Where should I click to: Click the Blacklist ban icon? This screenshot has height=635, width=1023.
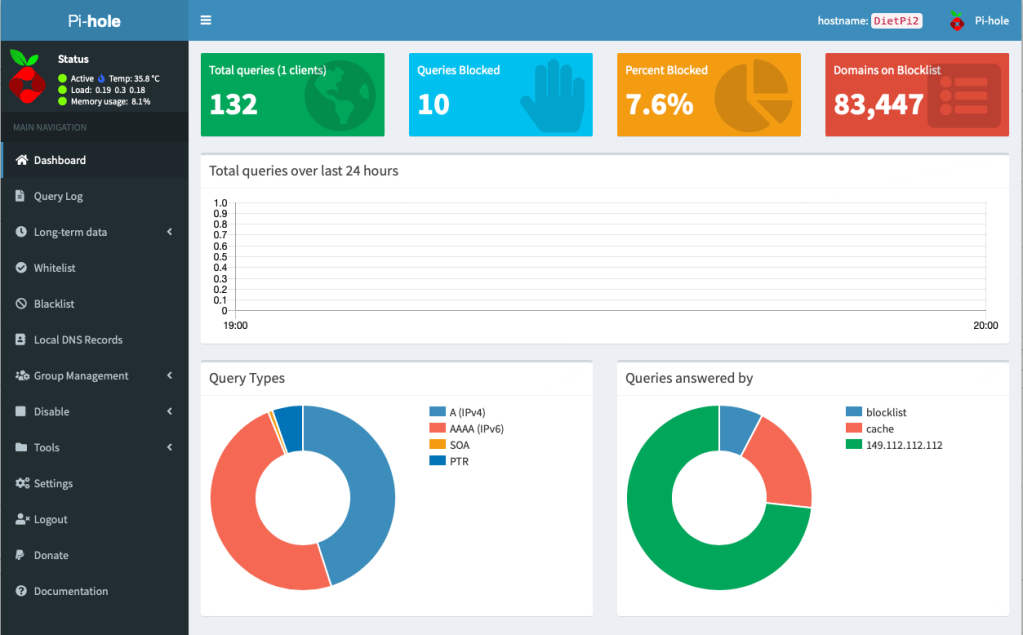21,304
